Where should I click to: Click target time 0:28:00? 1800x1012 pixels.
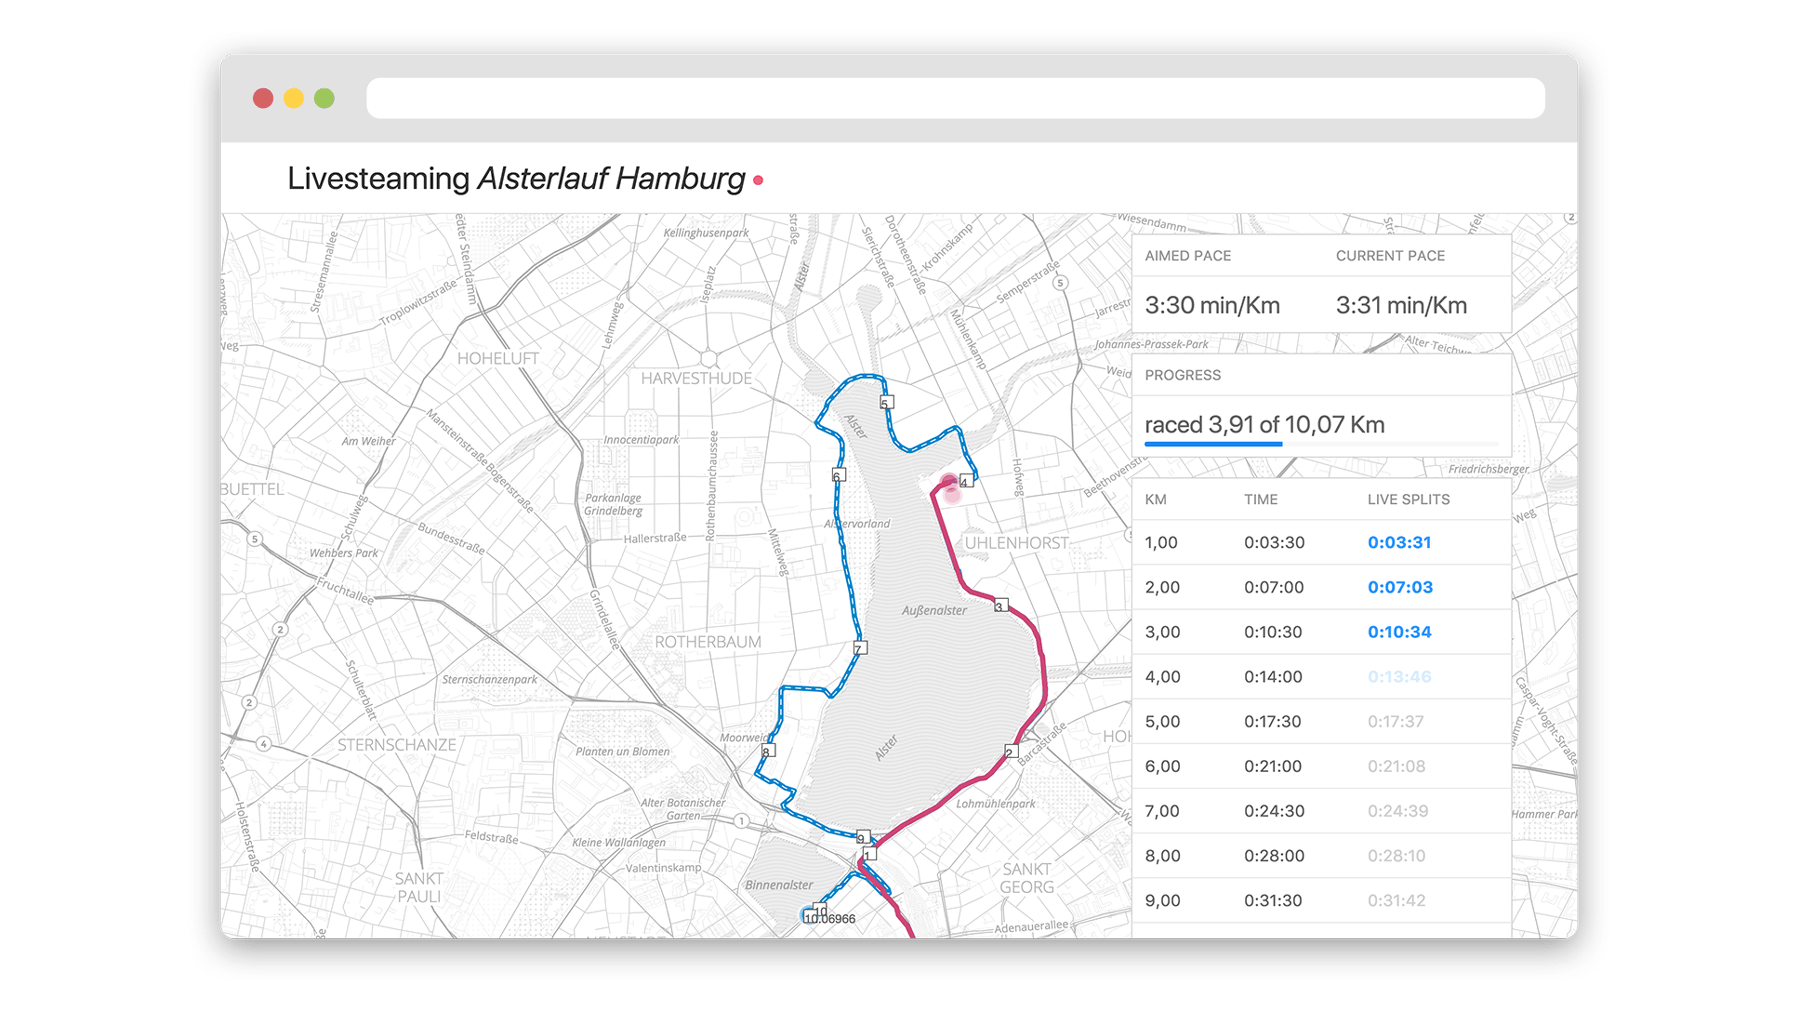point(1274,856)
